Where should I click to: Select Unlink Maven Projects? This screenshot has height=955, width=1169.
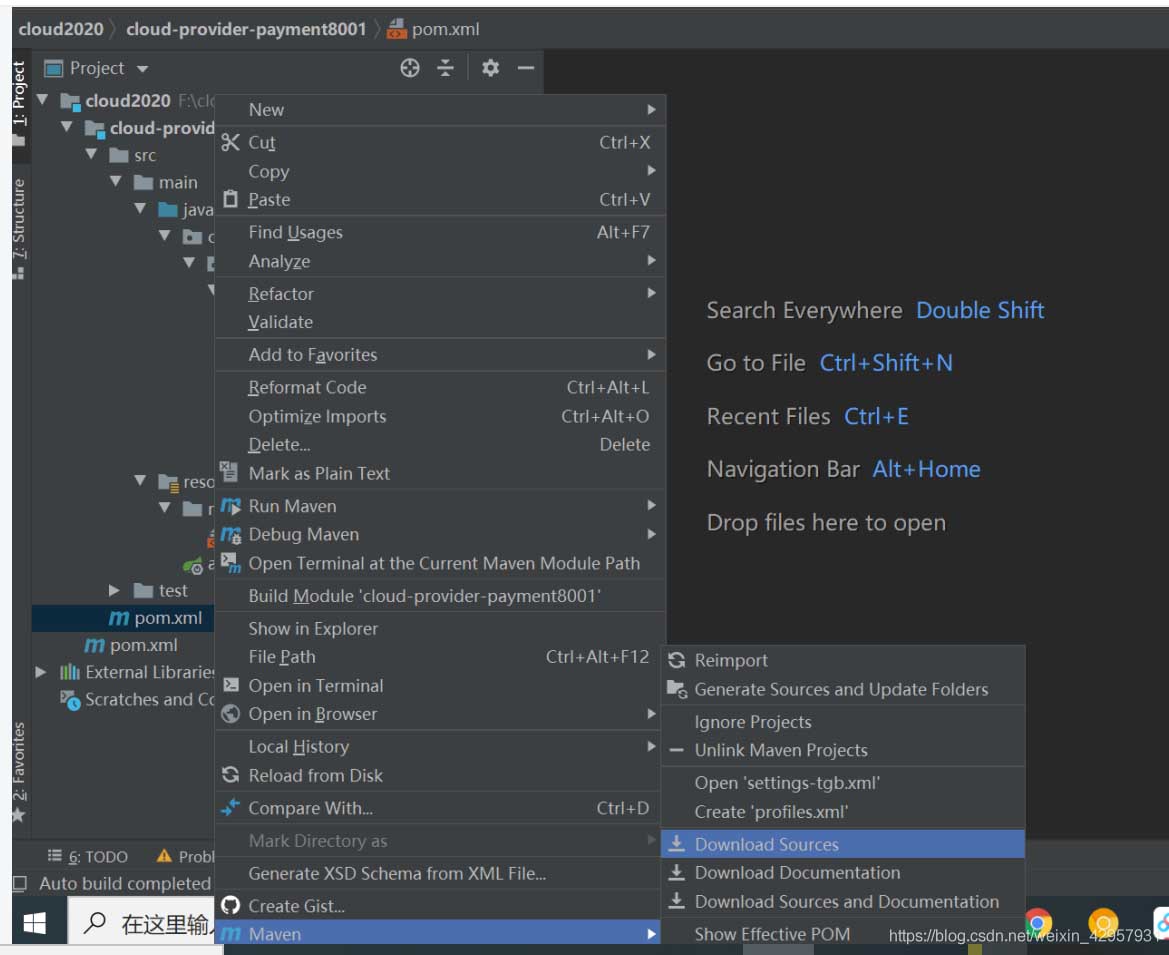point(843,750)
